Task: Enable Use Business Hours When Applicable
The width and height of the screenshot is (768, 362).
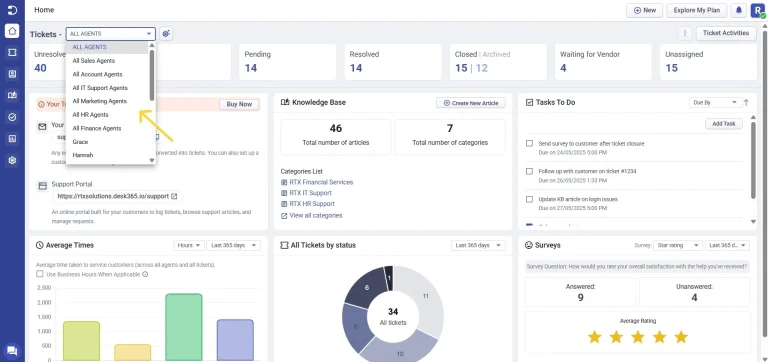Action: pyautogui.click(x=40, y=274)
